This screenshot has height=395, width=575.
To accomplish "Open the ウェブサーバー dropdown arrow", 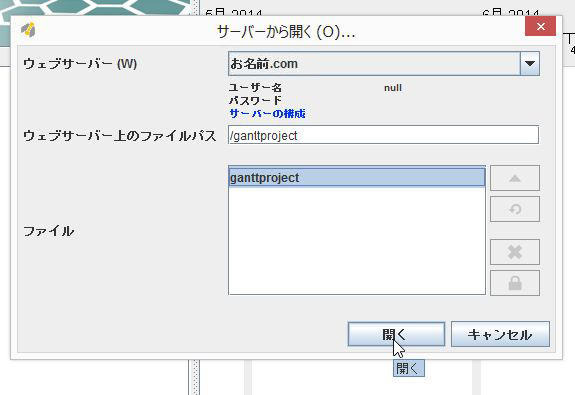I will click(x=530, y=64).
